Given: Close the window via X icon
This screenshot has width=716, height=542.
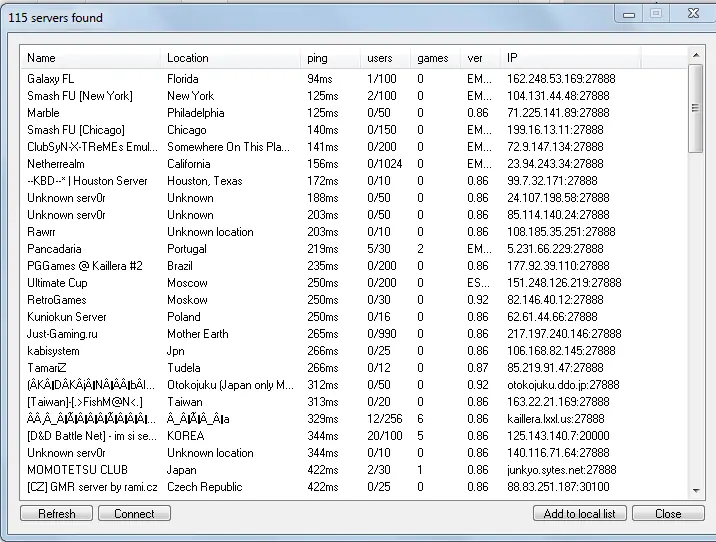Looking at the screenshot, I should pyautogui.click(x=693, y=14).
